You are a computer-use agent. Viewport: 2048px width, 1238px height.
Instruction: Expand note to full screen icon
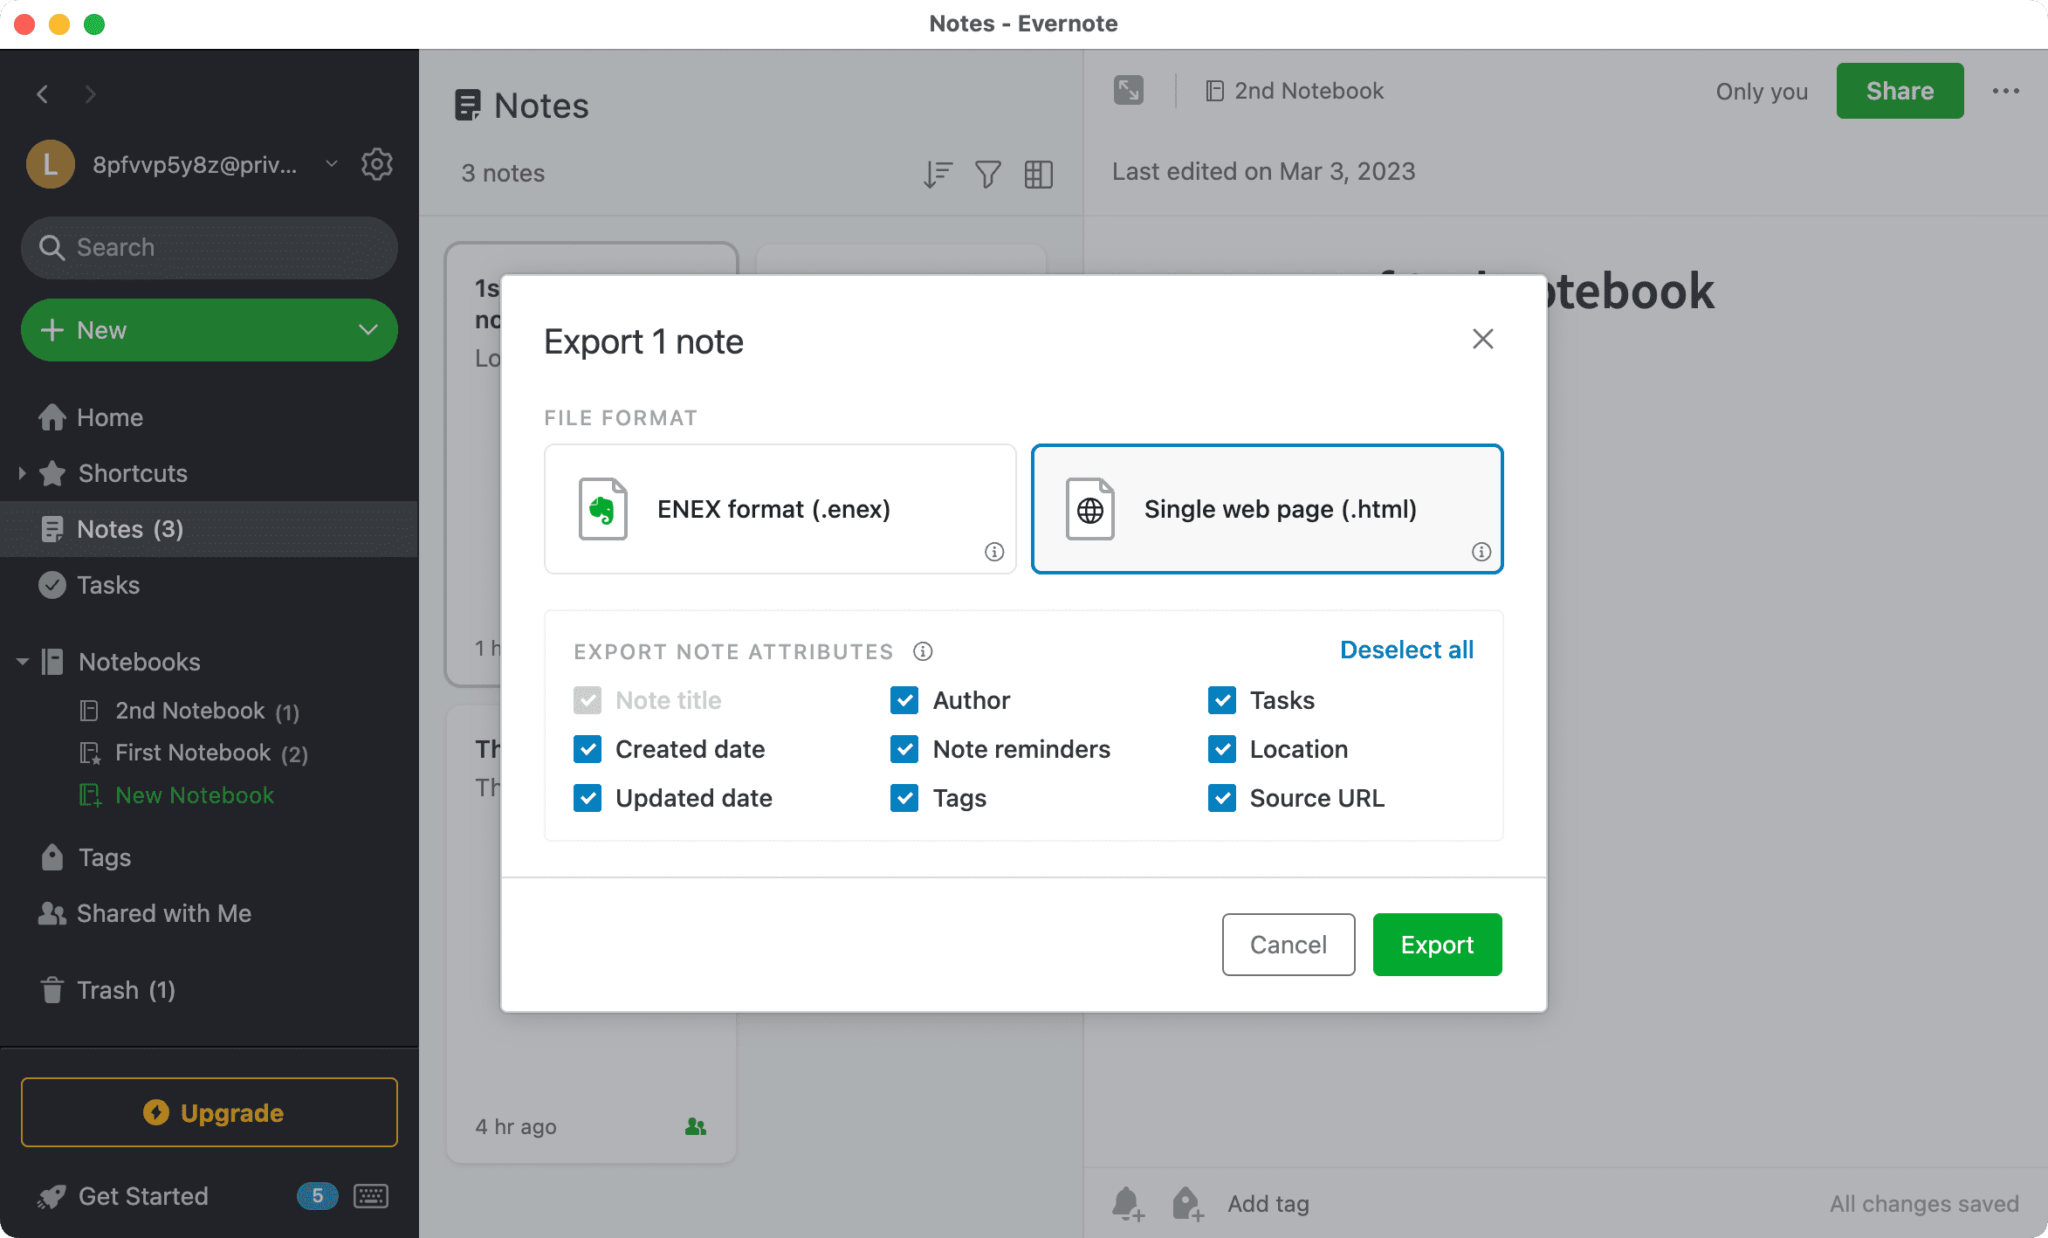coord(1129,91)
